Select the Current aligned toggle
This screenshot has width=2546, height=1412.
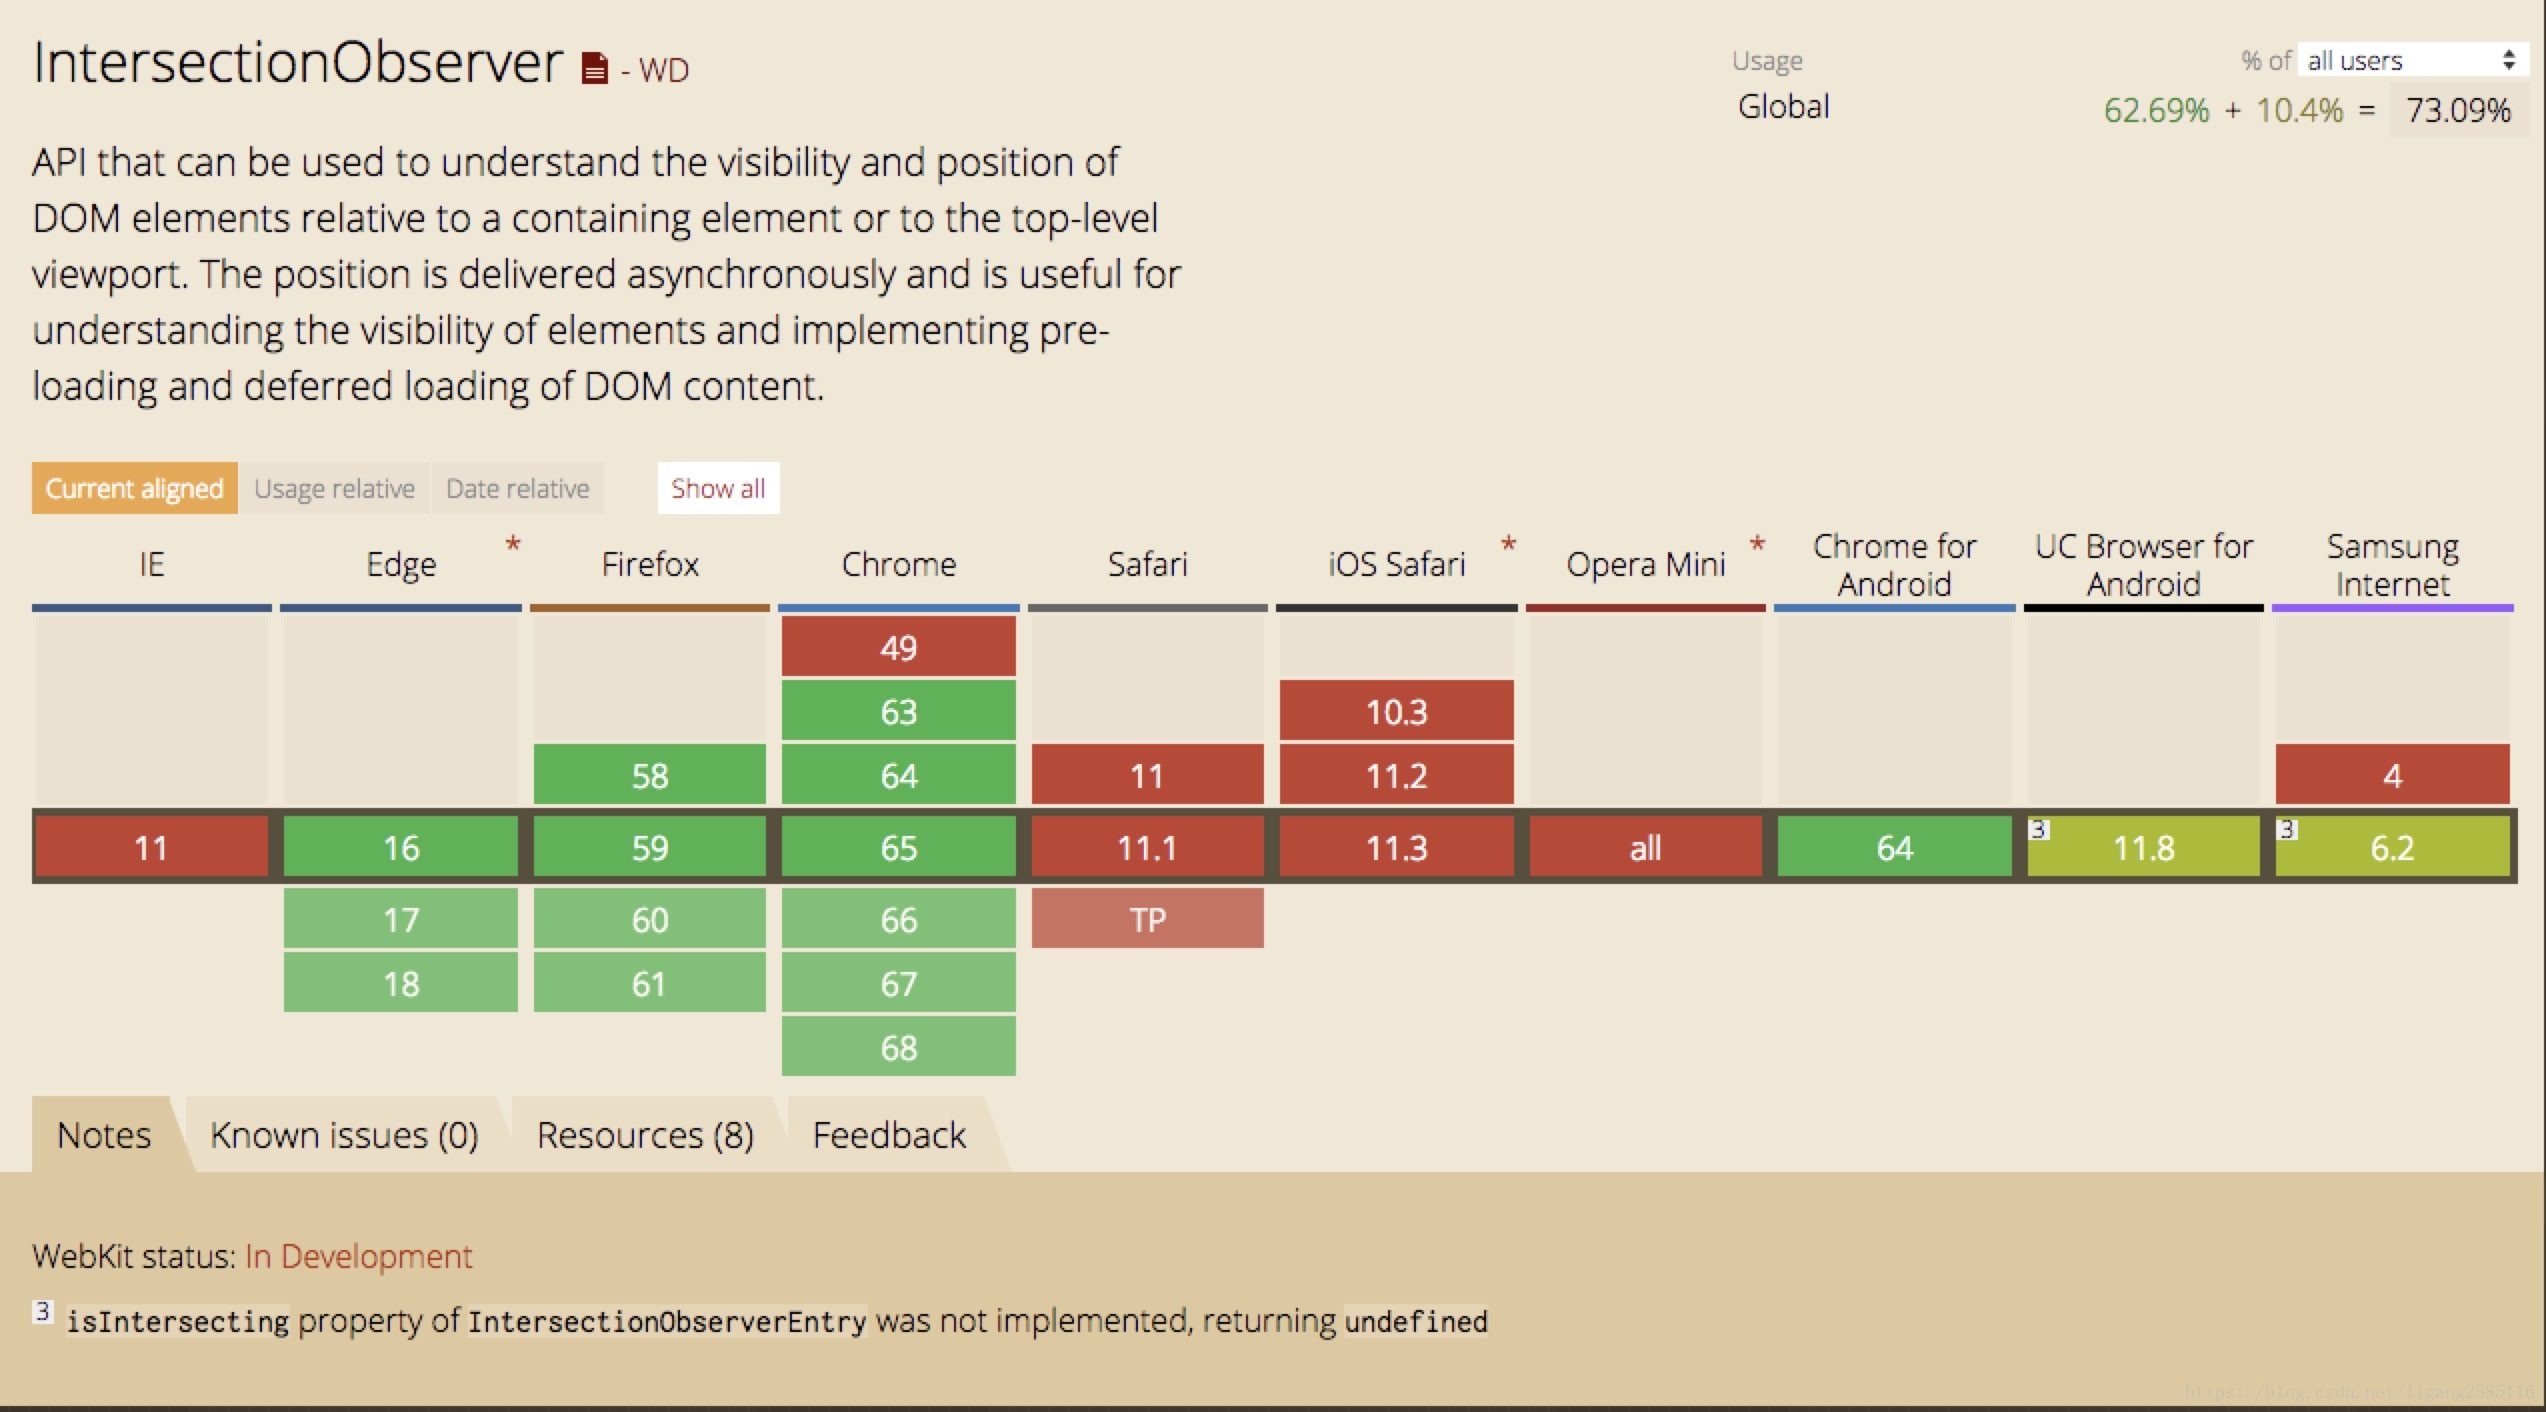[x=134, y=489]
